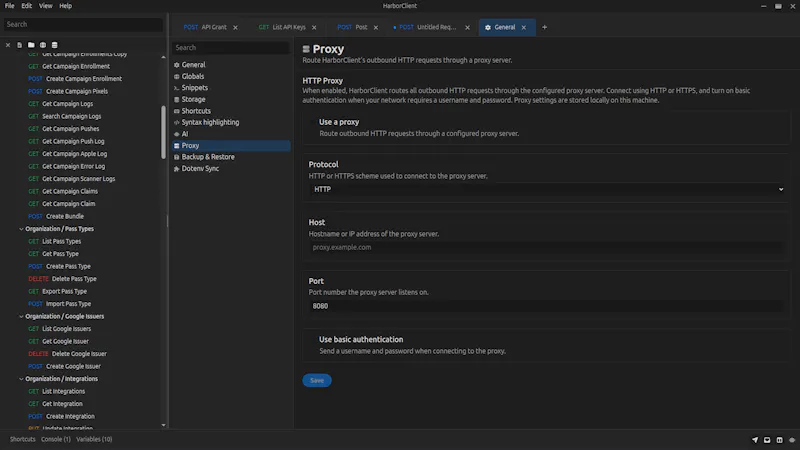This screenshot has width=800, height=450.
Task: Open Console (1) in status bar
Action: click(56, 439)
